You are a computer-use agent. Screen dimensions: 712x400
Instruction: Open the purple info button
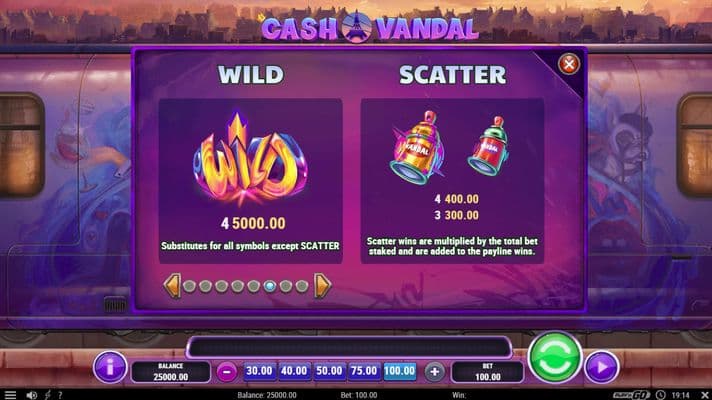(109, 367)
